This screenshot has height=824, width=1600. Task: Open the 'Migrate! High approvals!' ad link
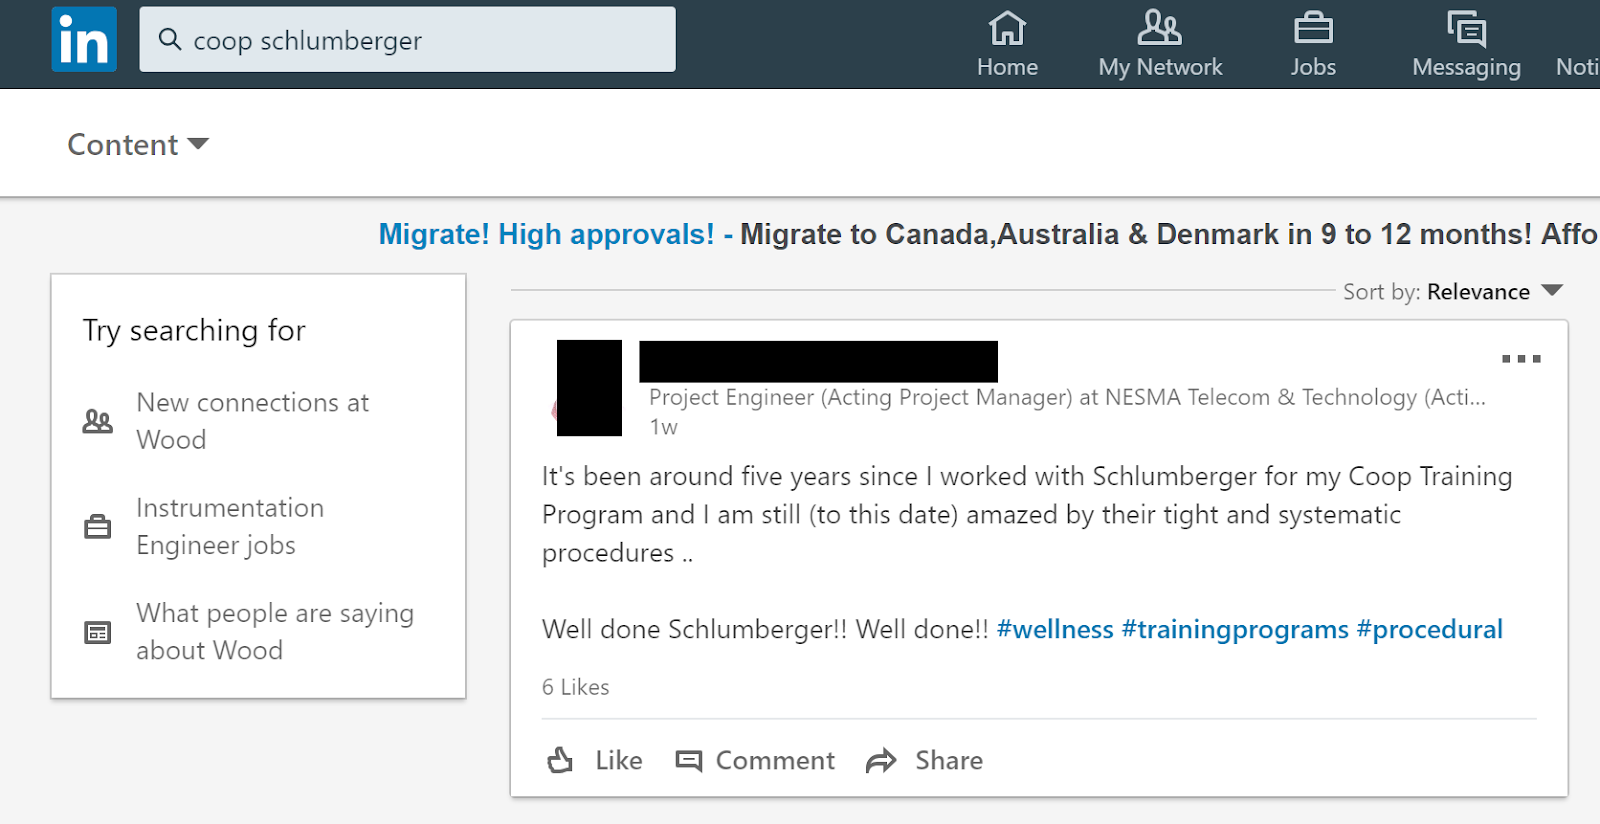pyautogui.click(x=546, y=234)
